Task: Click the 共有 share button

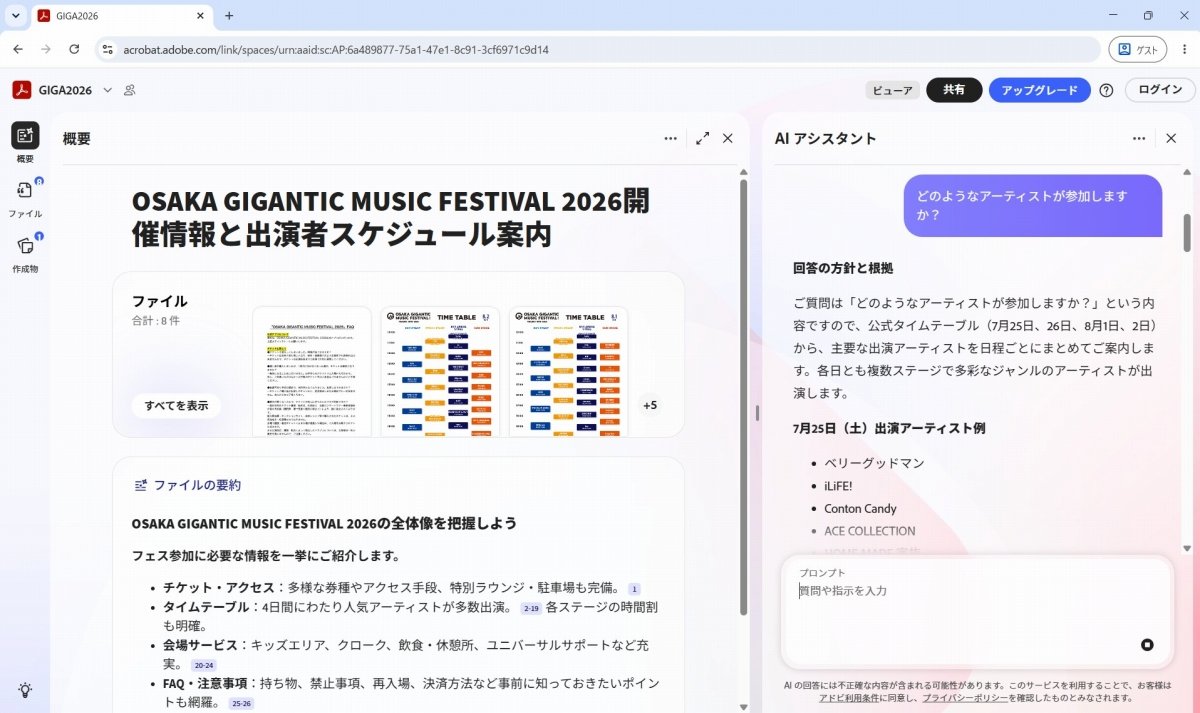Action: 954,90
